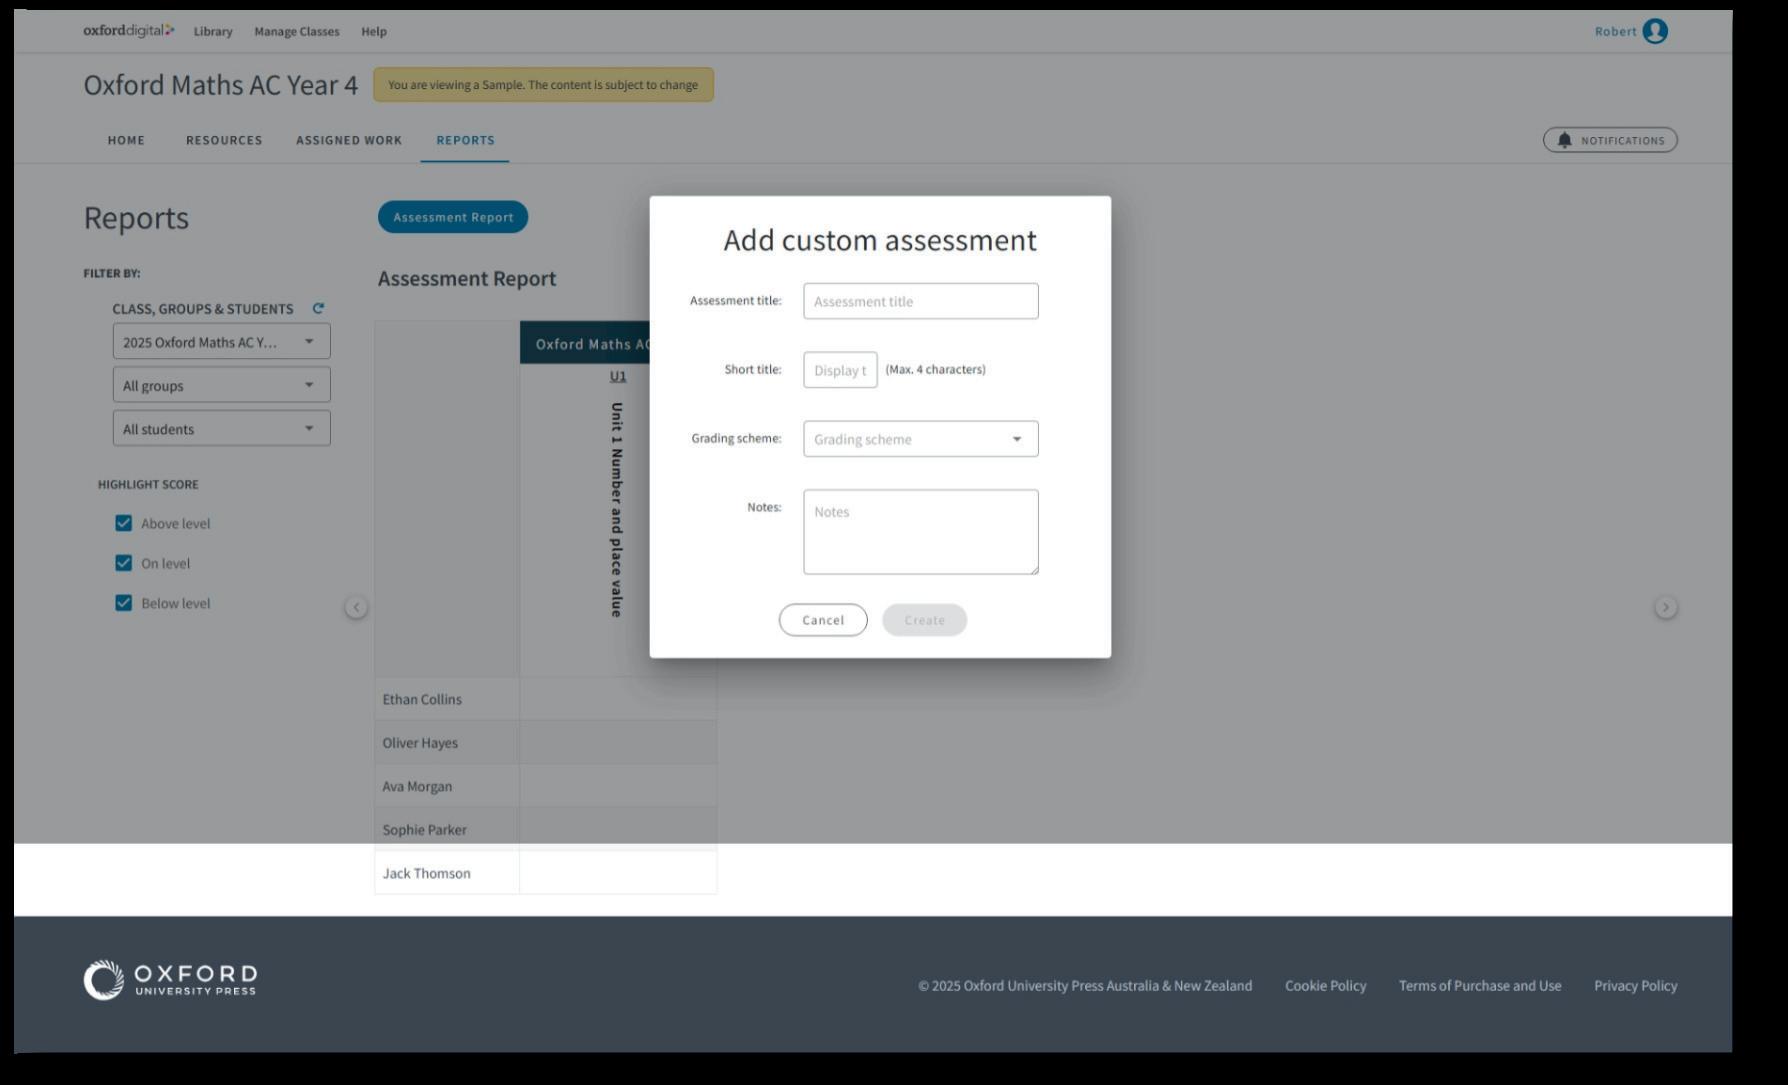Open the Grading scheme dropdown

[921, 439]
